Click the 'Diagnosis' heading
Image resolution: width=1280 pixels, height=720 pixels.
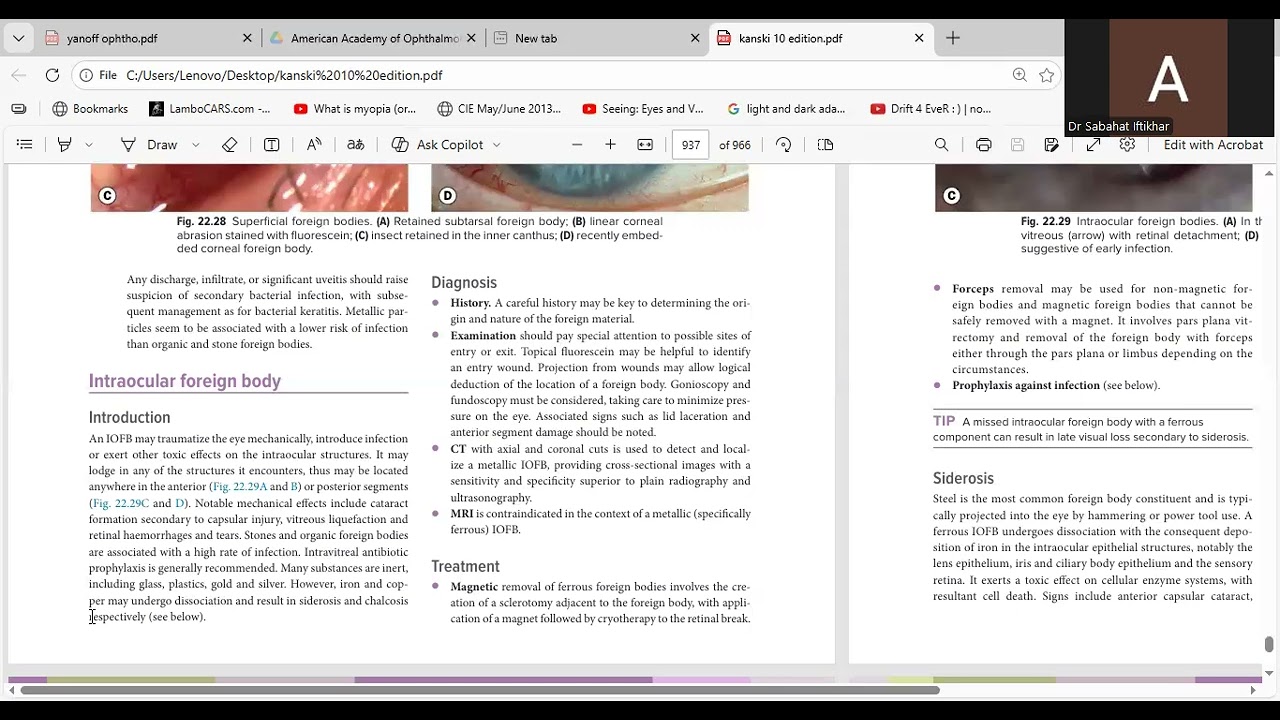coord(464,283)
